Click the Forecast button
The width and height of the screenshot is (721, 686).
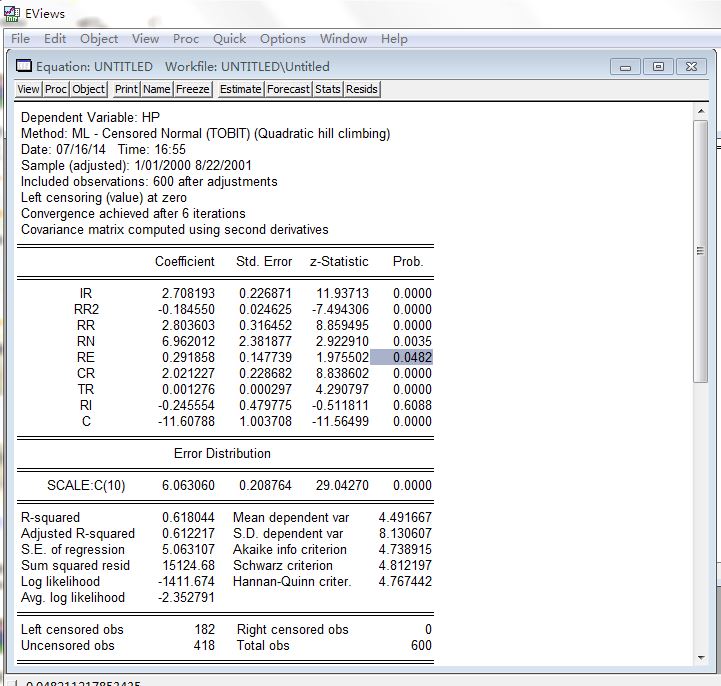(x=288, y=89)
